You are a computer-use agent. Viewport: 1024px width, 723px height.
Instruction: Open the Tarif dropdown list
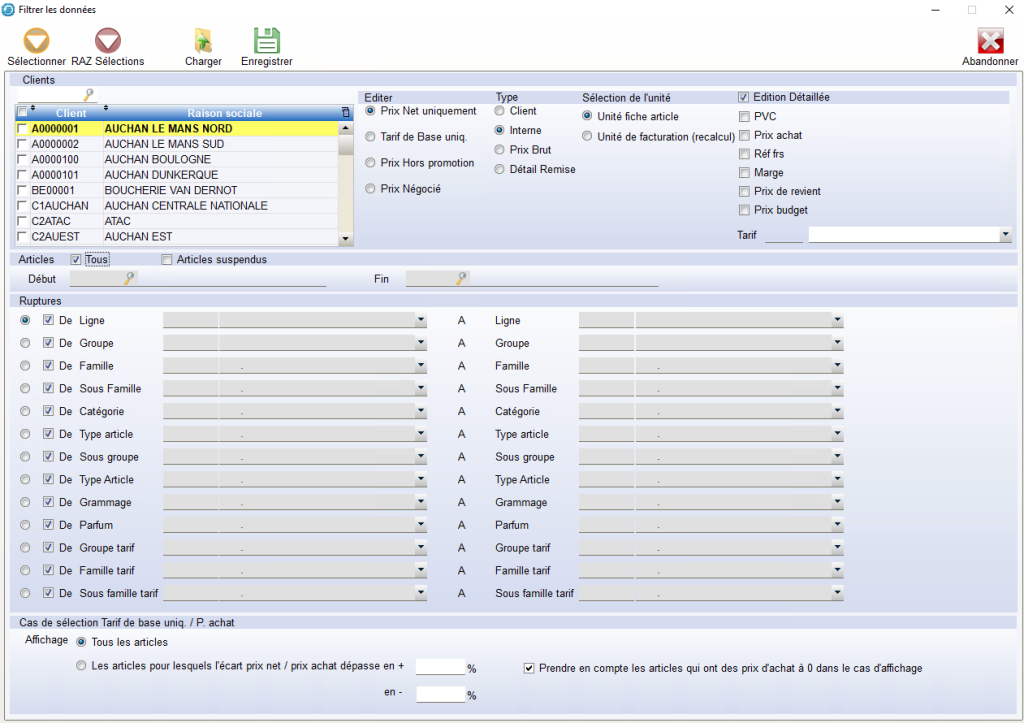[1004, 235]
